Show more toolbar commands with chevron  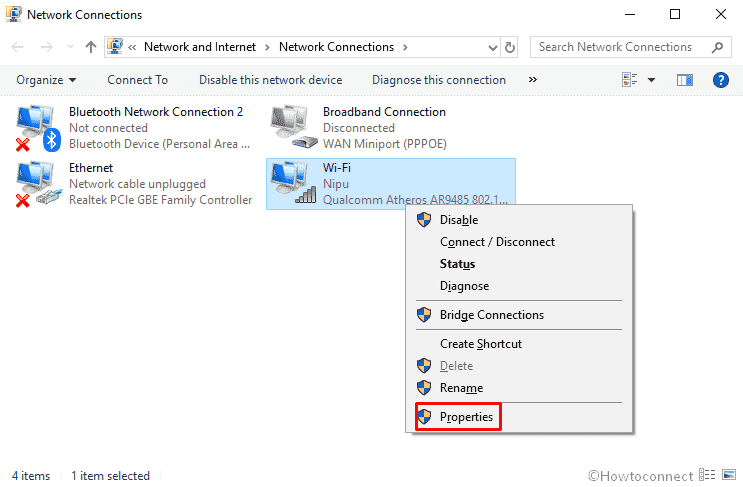[x=533, y=80]
